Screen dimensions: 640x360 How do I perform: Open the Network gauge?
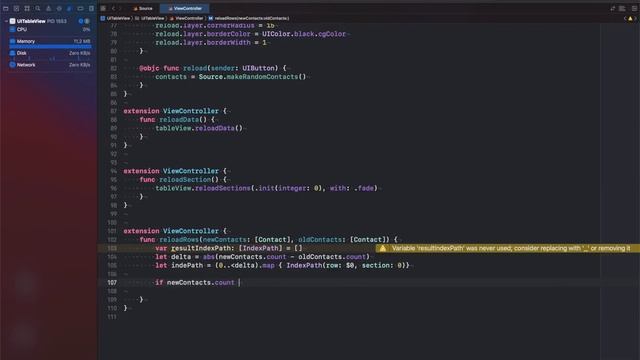[x=50, y=65]
